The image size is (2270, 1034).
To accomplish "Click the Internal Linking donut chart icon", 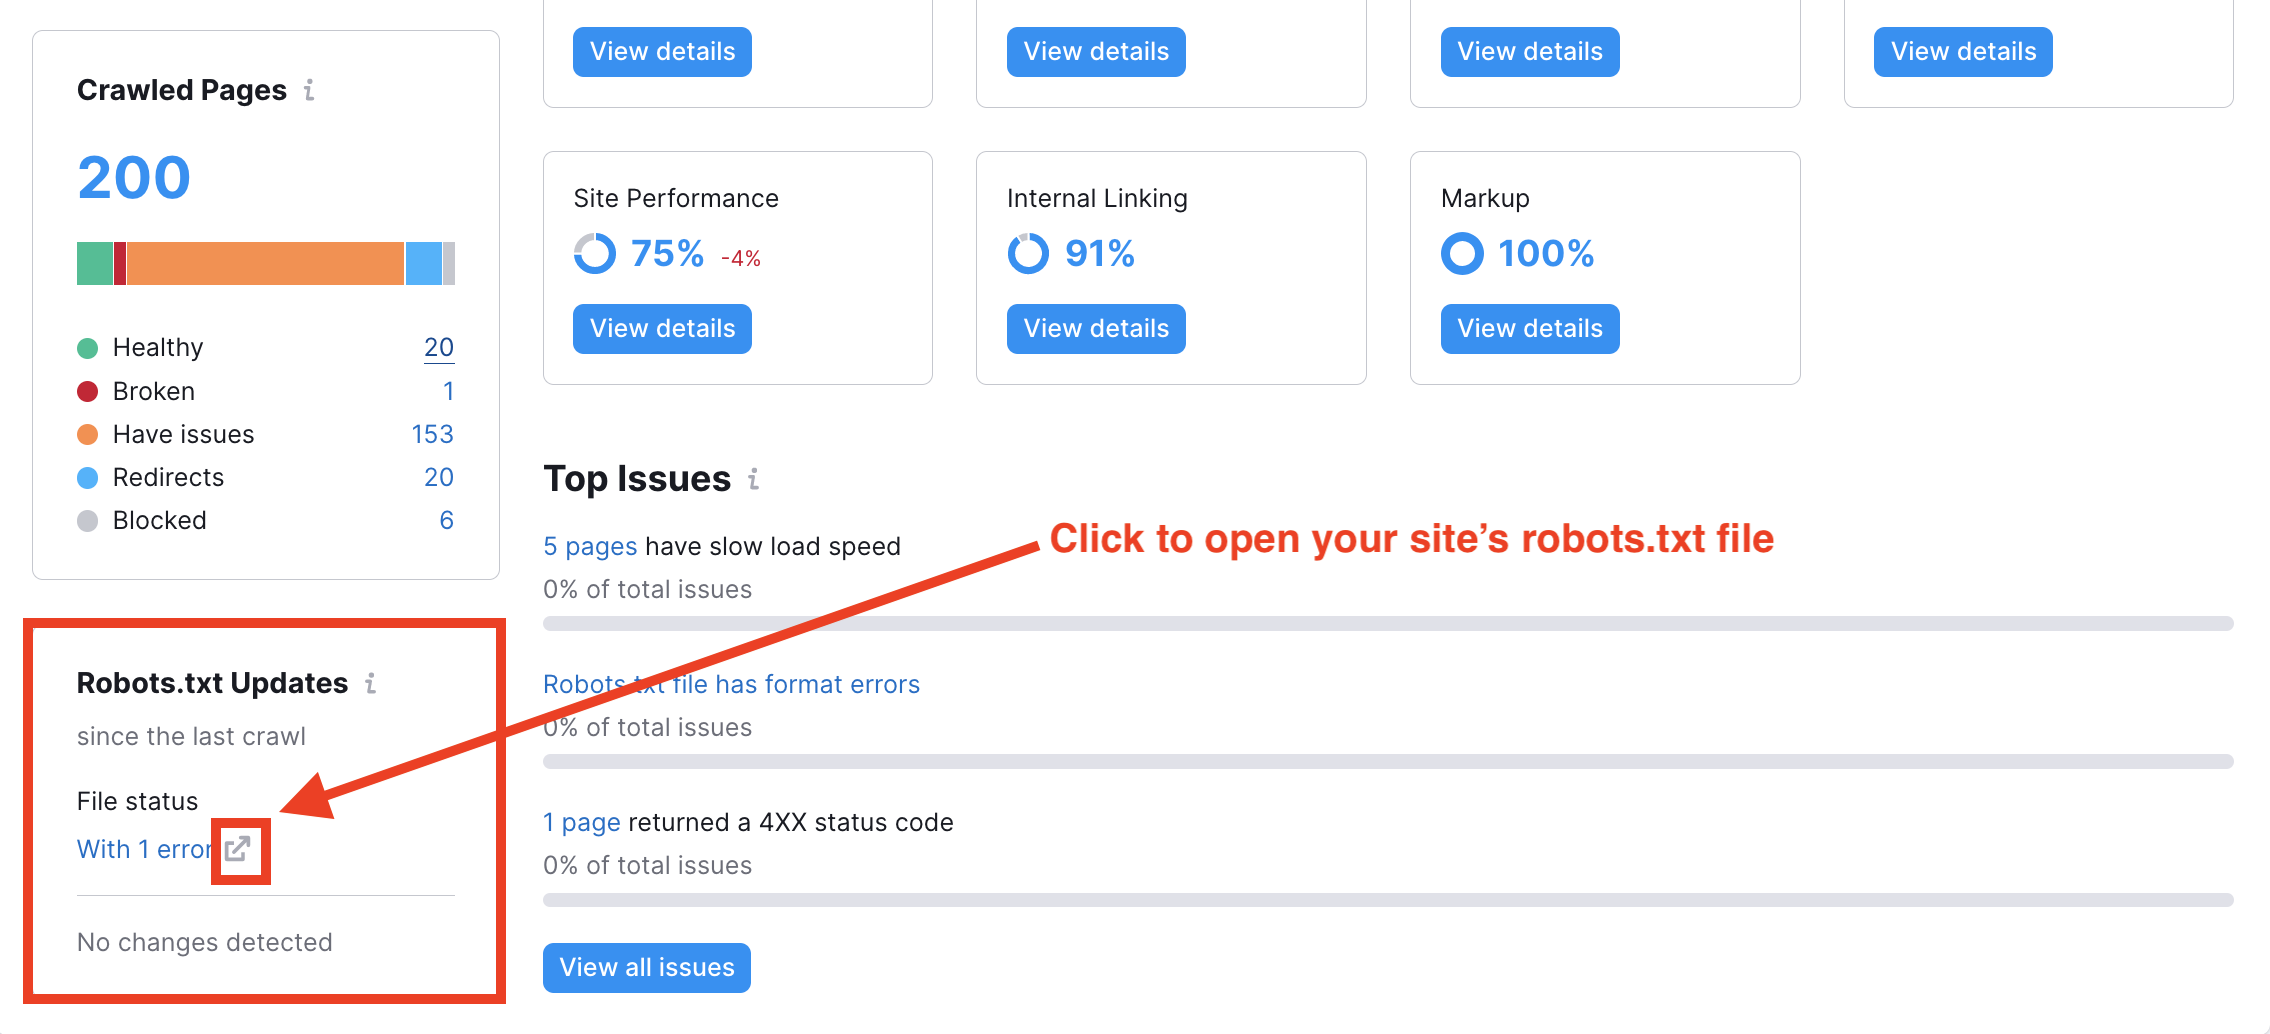I will pos(1028,253).
